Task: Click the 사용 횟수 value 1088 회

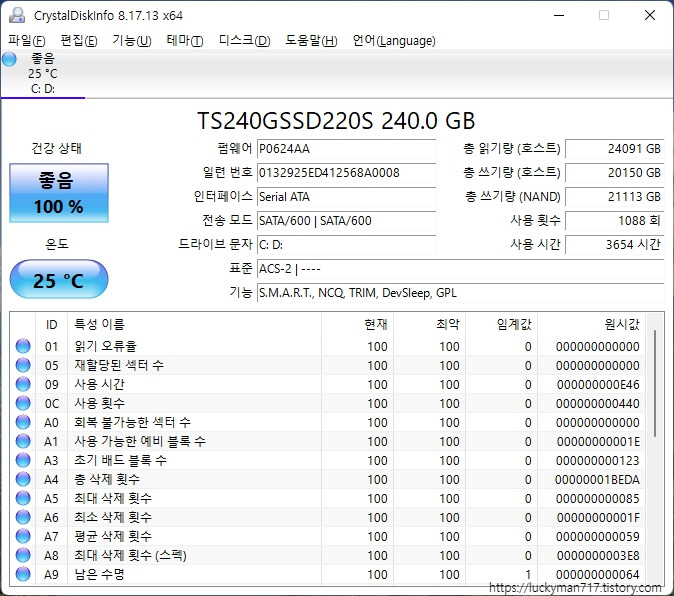Action: pyautogui.click(x=615, y=221)
